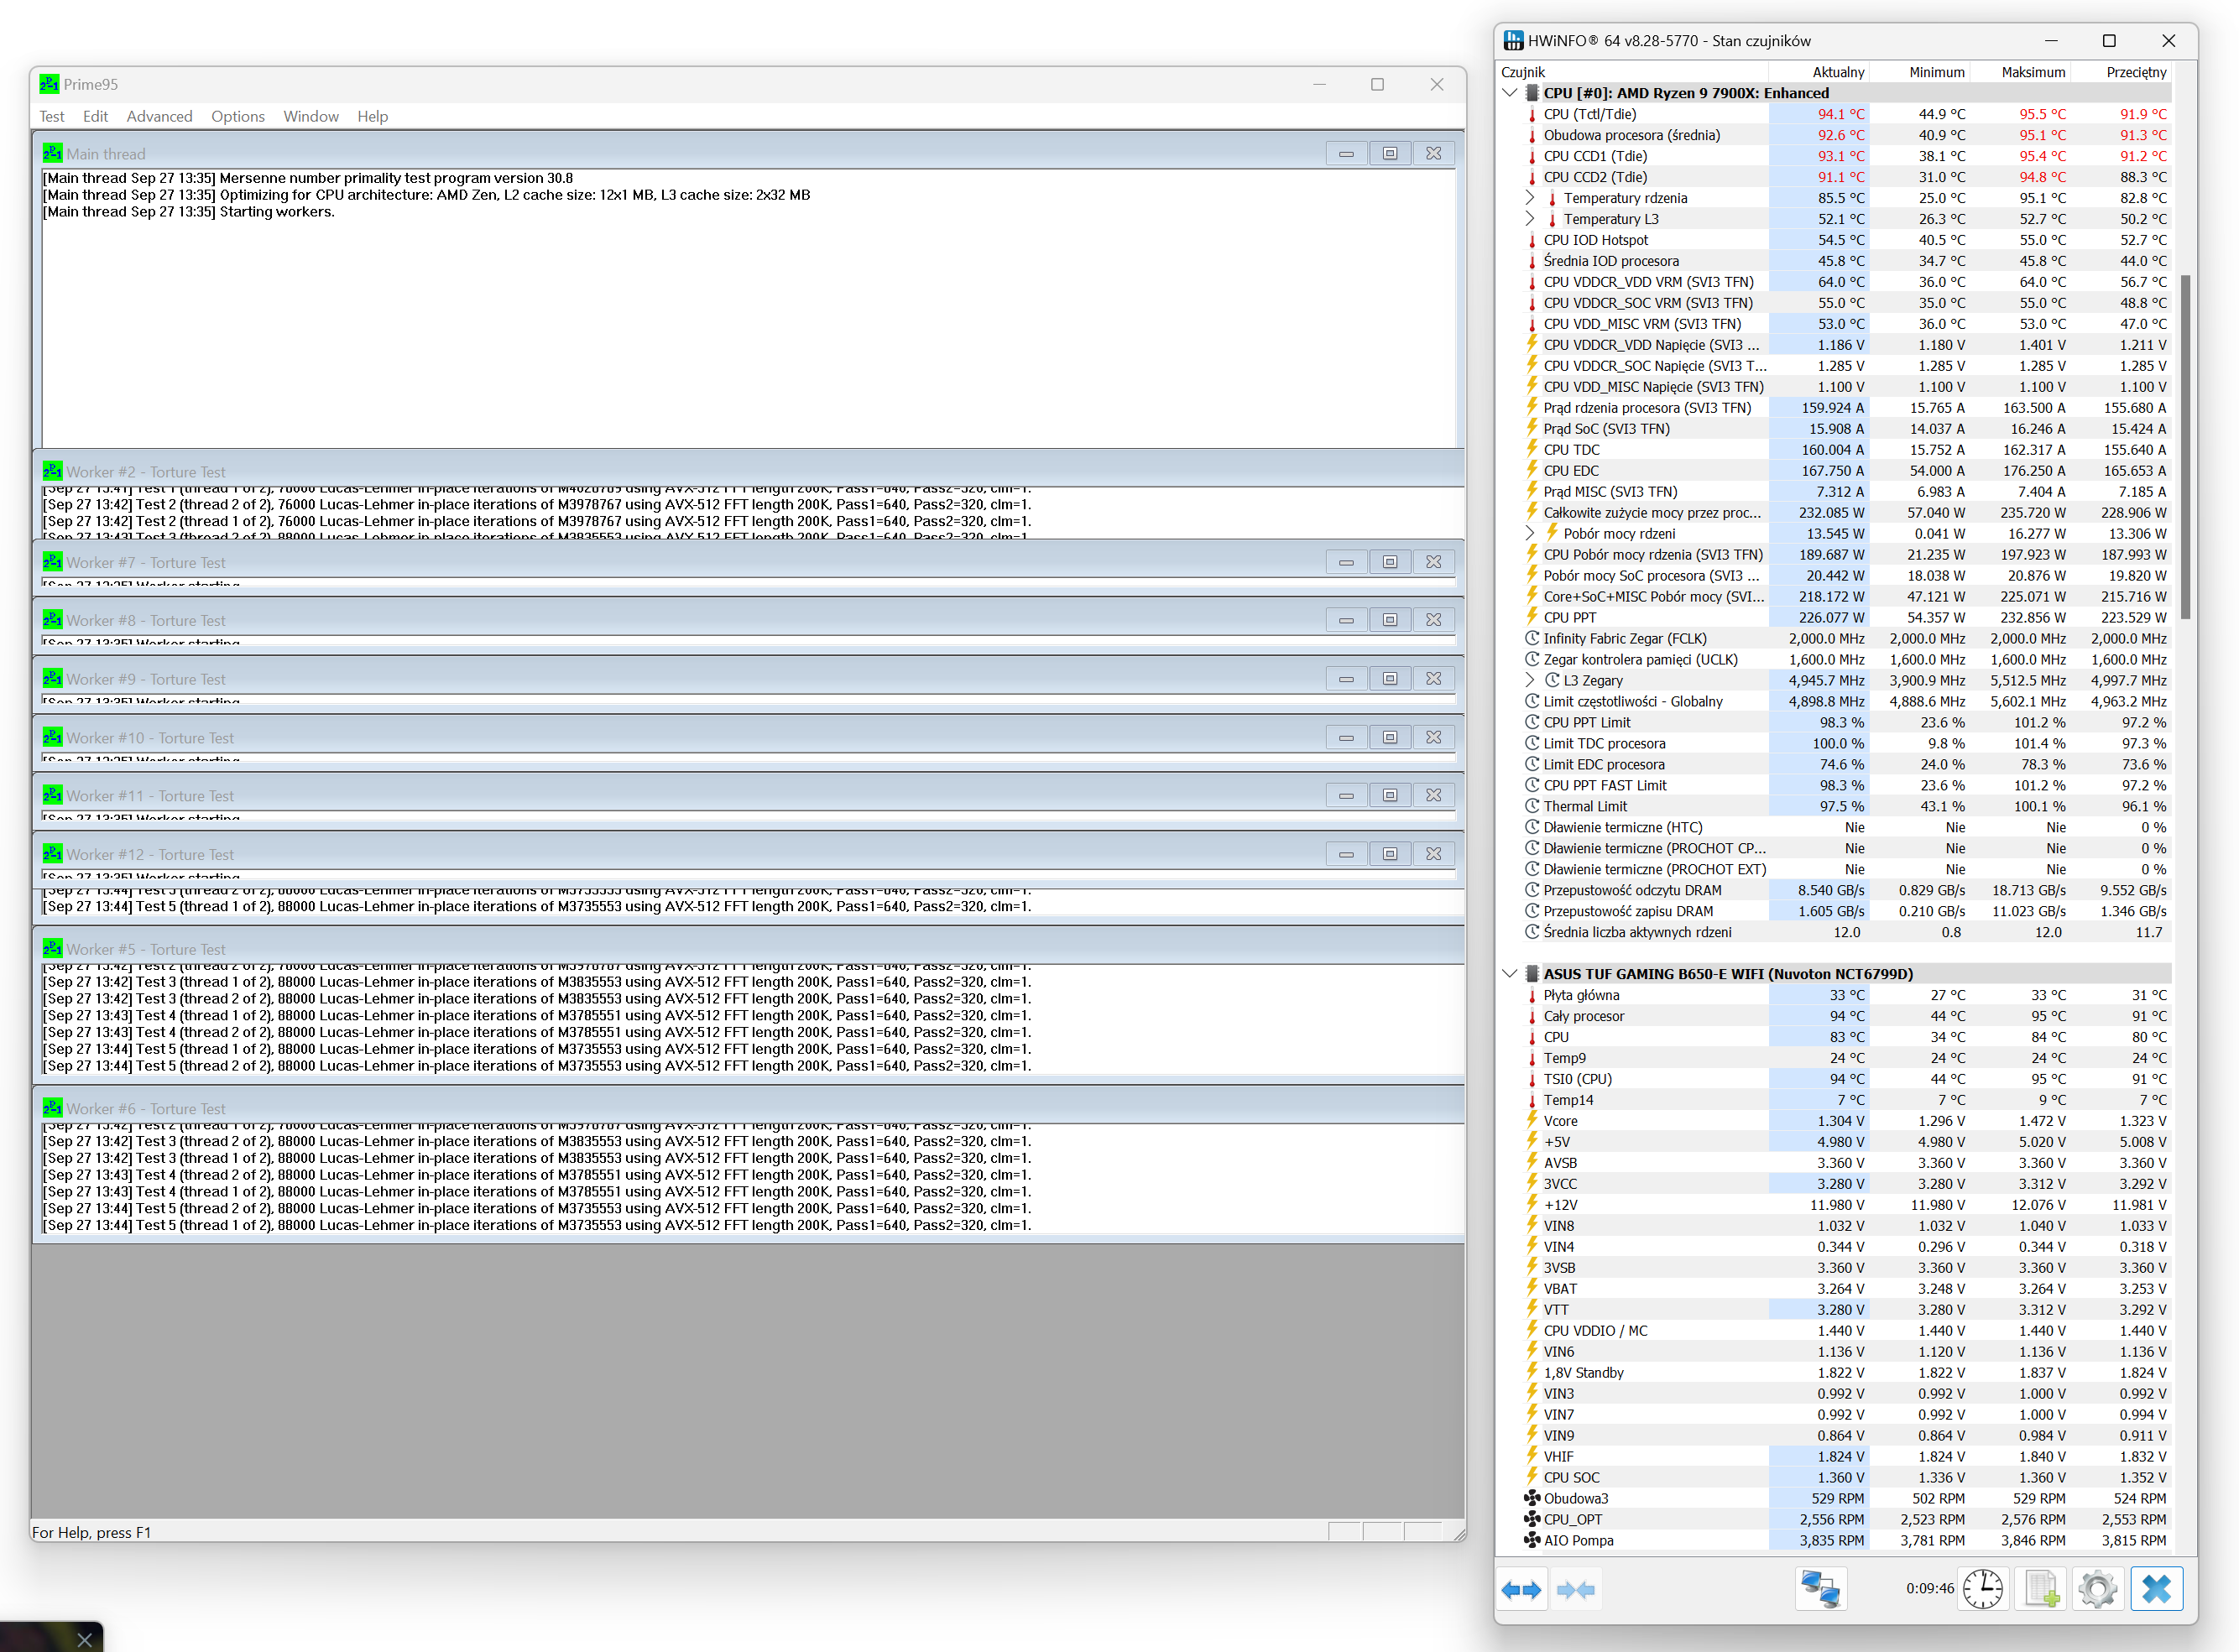
Task: Click the Aktualny column header
Action: [1837, 72]
